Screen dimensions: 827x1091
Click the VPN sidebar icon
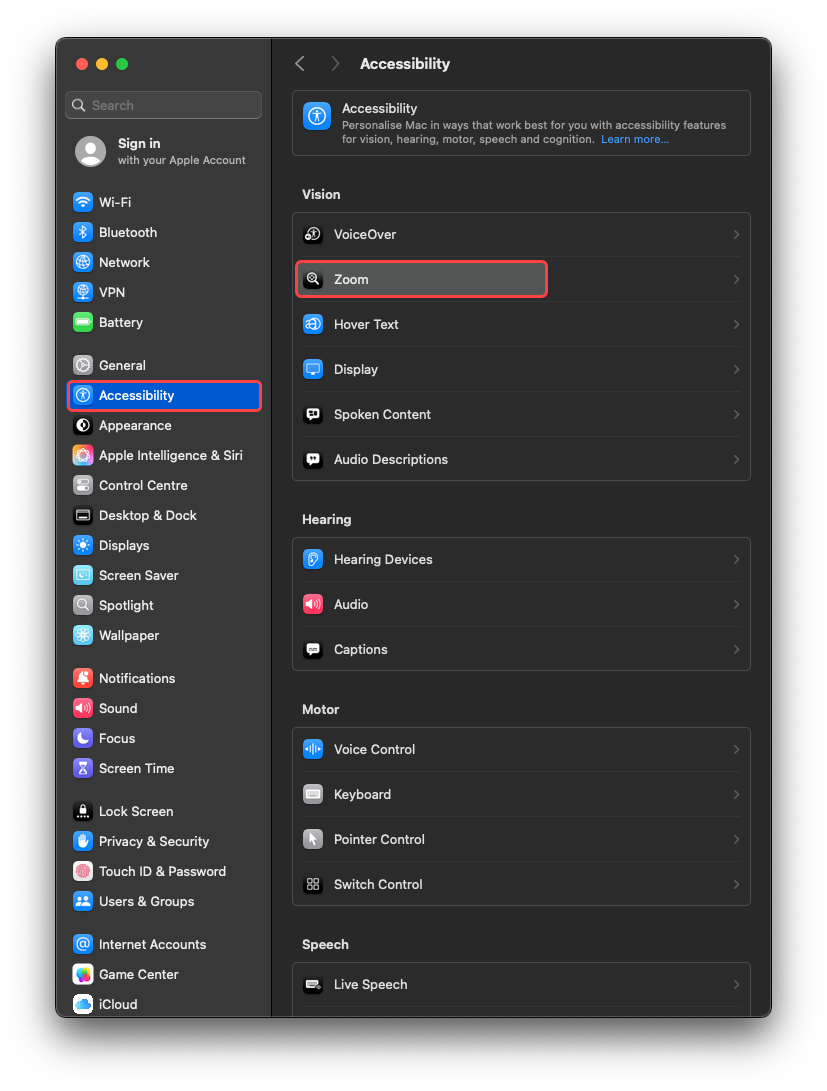coord(83,292)
